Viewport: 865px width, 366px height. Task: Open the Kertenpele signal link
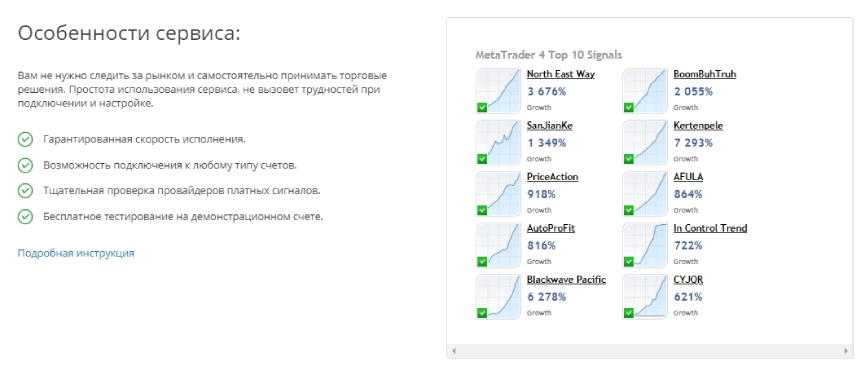698,125
